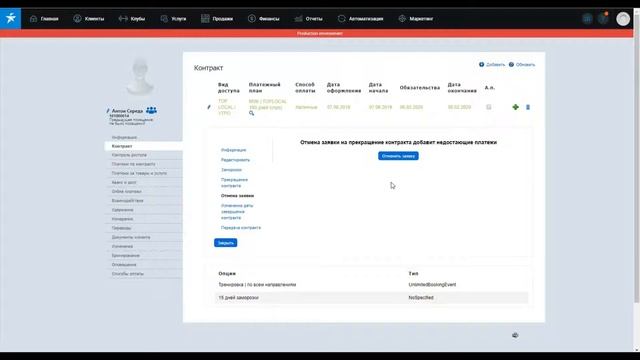Open the user avatar menu
The image size is (640, 360).
[x=623, y=19]
